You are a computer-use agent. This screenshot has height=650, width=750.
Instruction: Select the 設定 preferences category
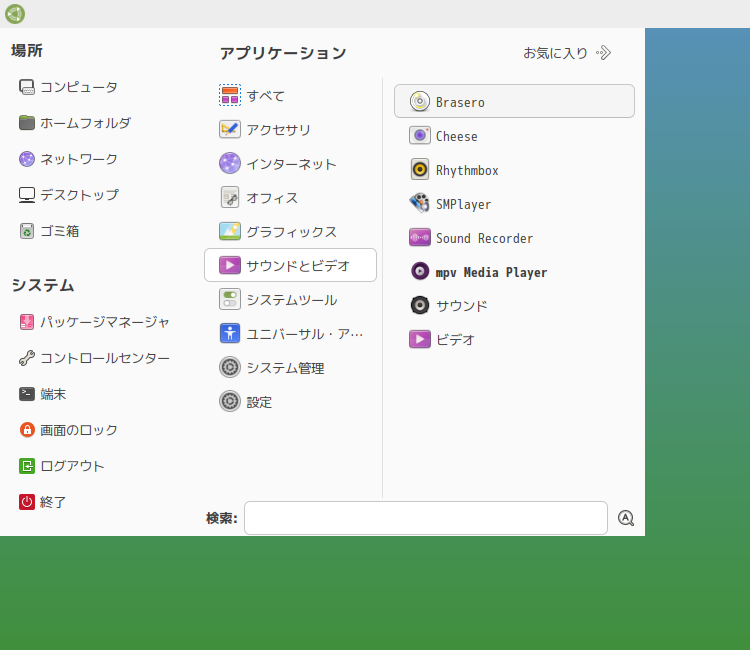[x=290, y=401]
